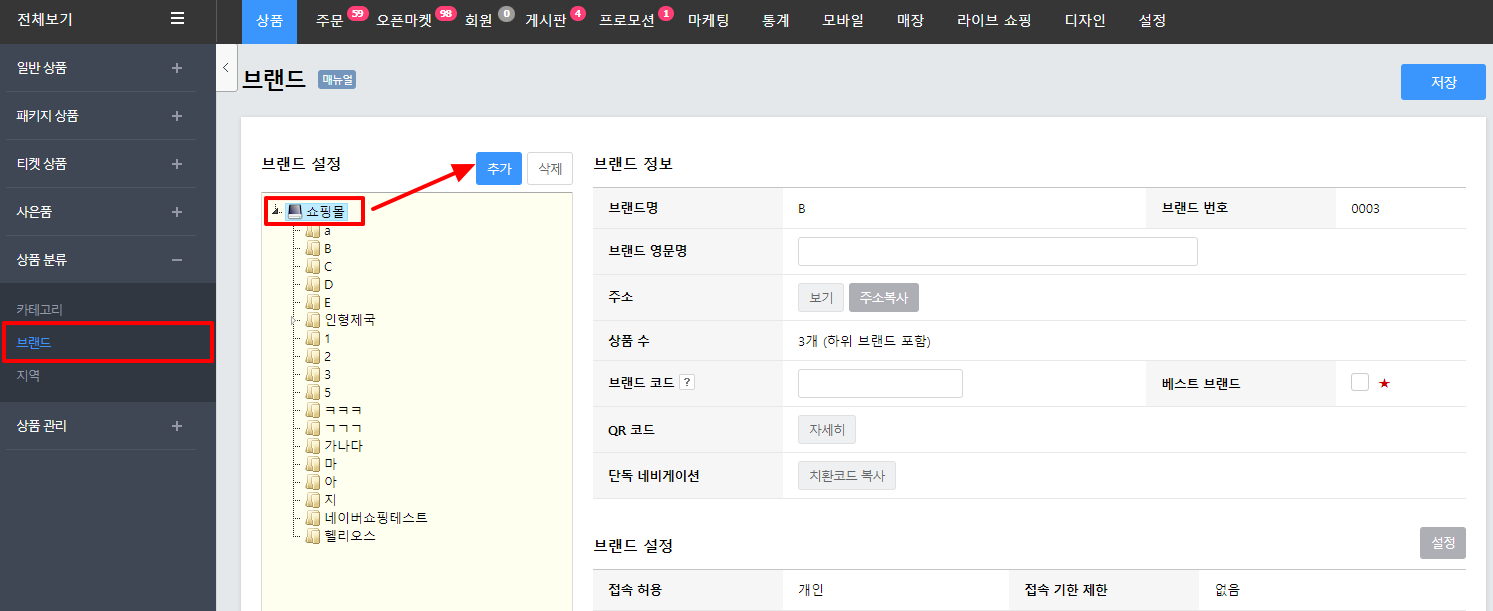
Task: Select tree item labeled 2
Action: (328, 356)
